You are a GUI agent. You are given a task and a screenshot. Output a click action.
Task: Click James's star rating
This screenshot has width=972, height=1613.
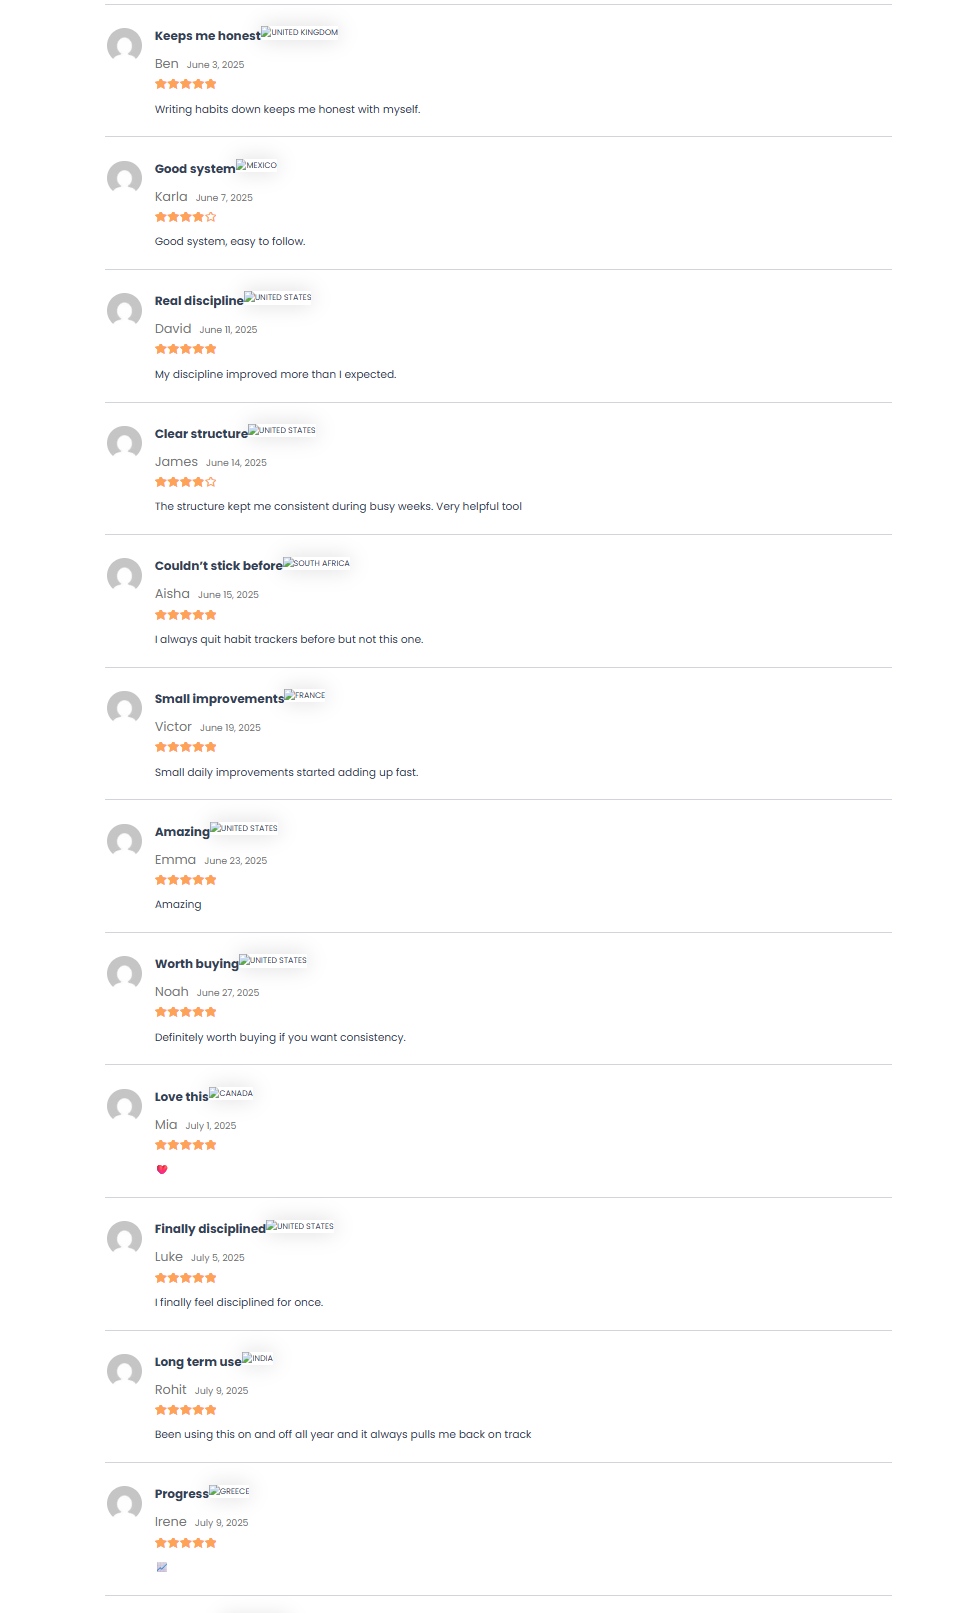(186, 482)
